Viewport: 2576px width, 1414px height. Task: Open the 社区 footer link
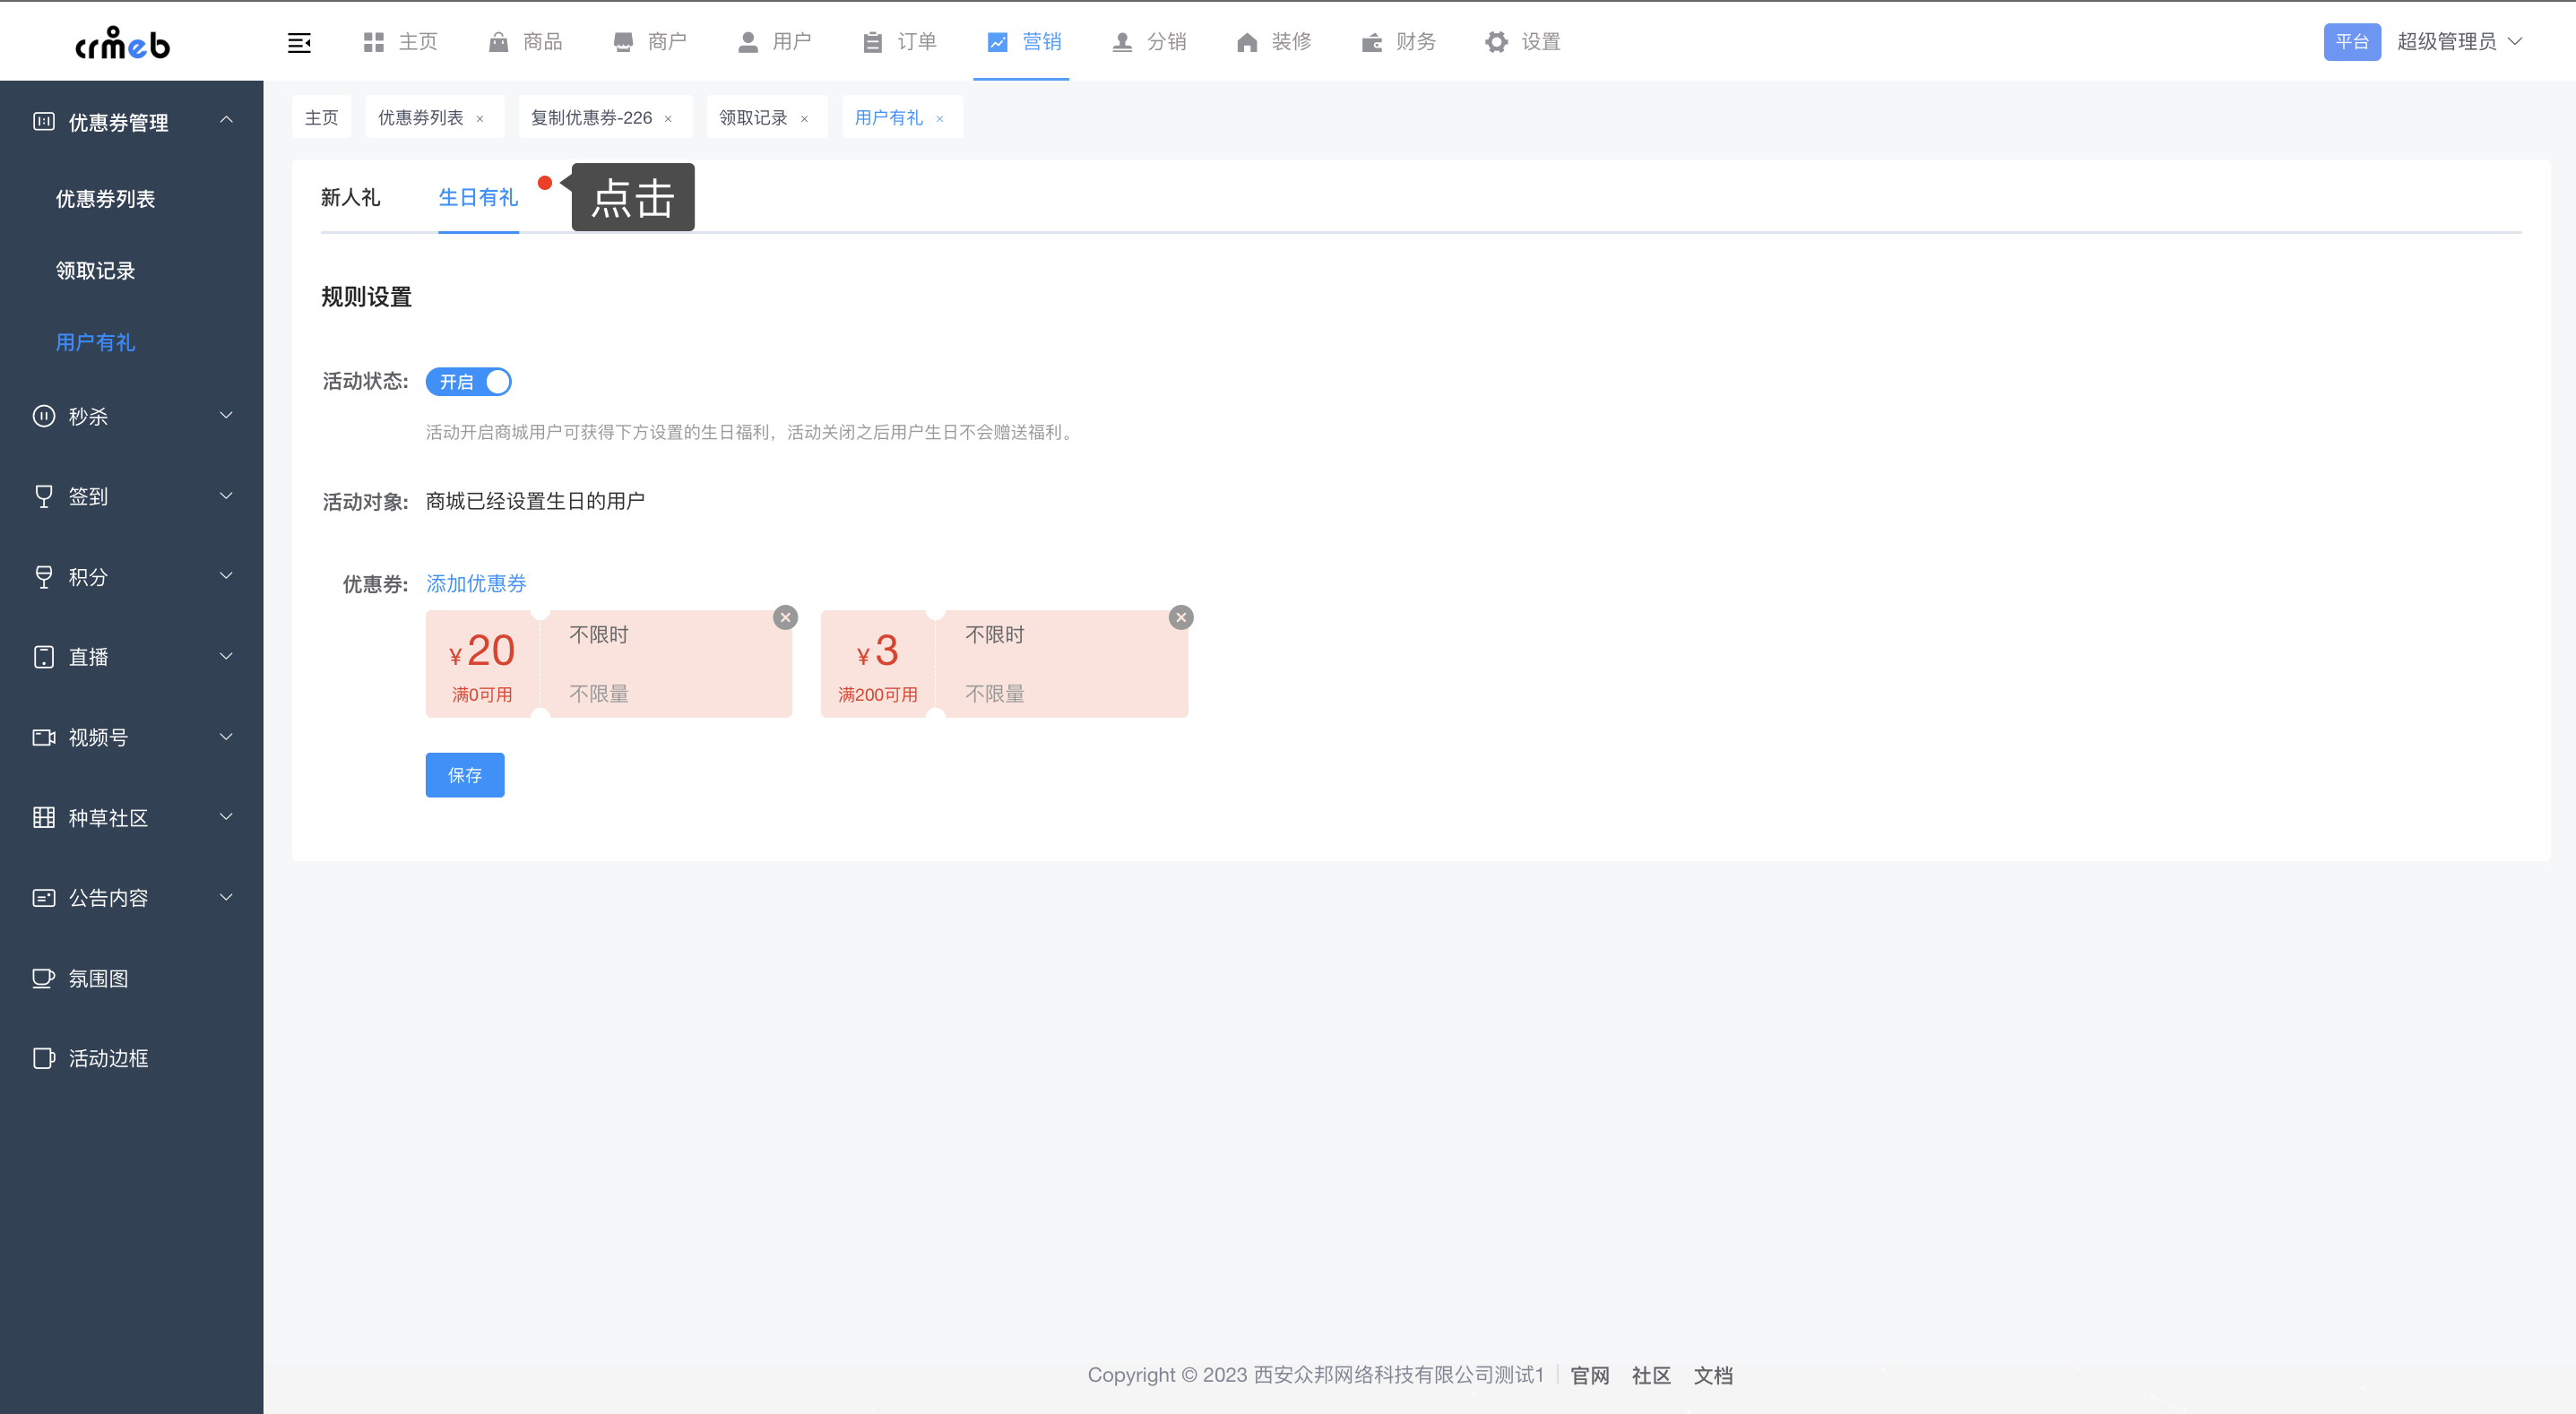coord(1651,1375)
